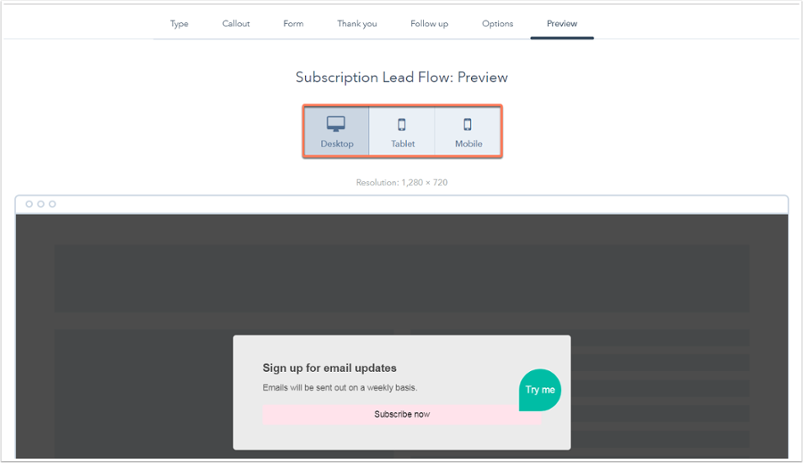
Task: Go to the Callout tab
Action: click(x=236, y=24)
